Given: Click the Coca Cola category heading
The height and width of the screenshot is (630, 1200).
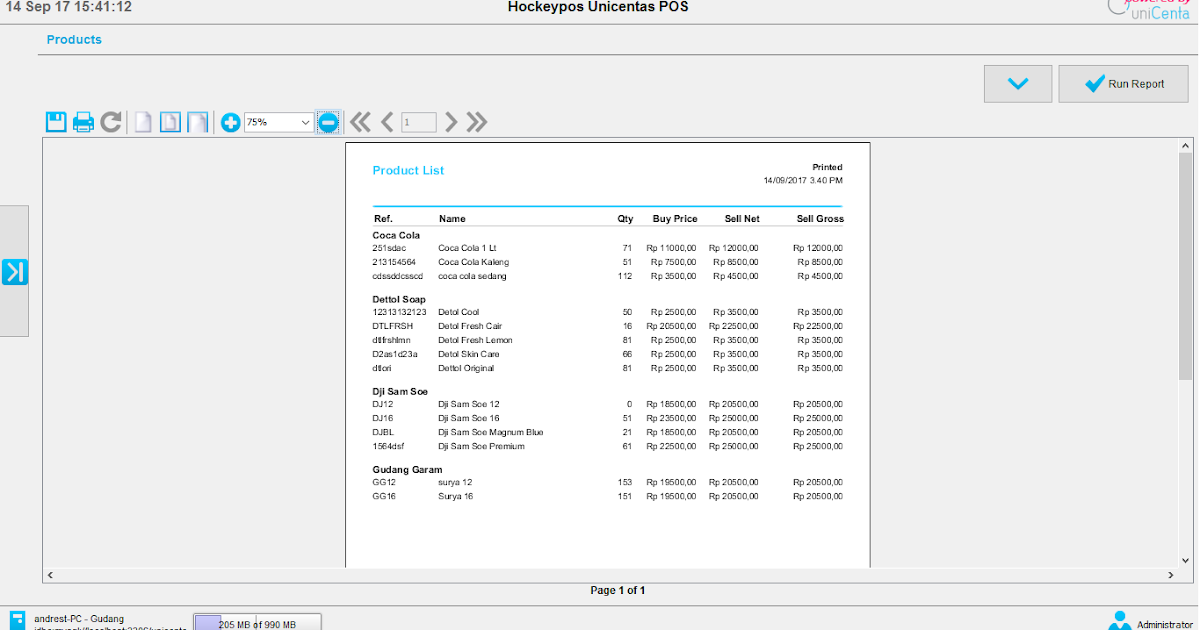Looking at the screenshot, I should point(396,236).
